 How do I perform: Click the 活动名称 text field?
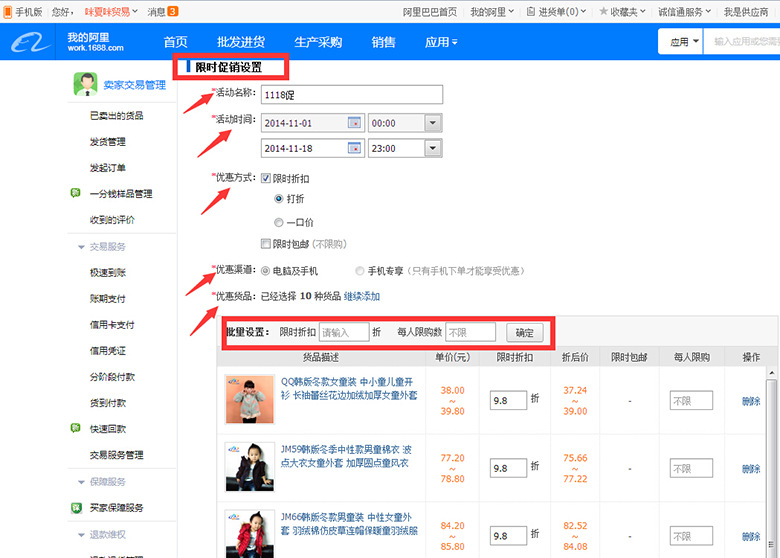tap(350, 94)
